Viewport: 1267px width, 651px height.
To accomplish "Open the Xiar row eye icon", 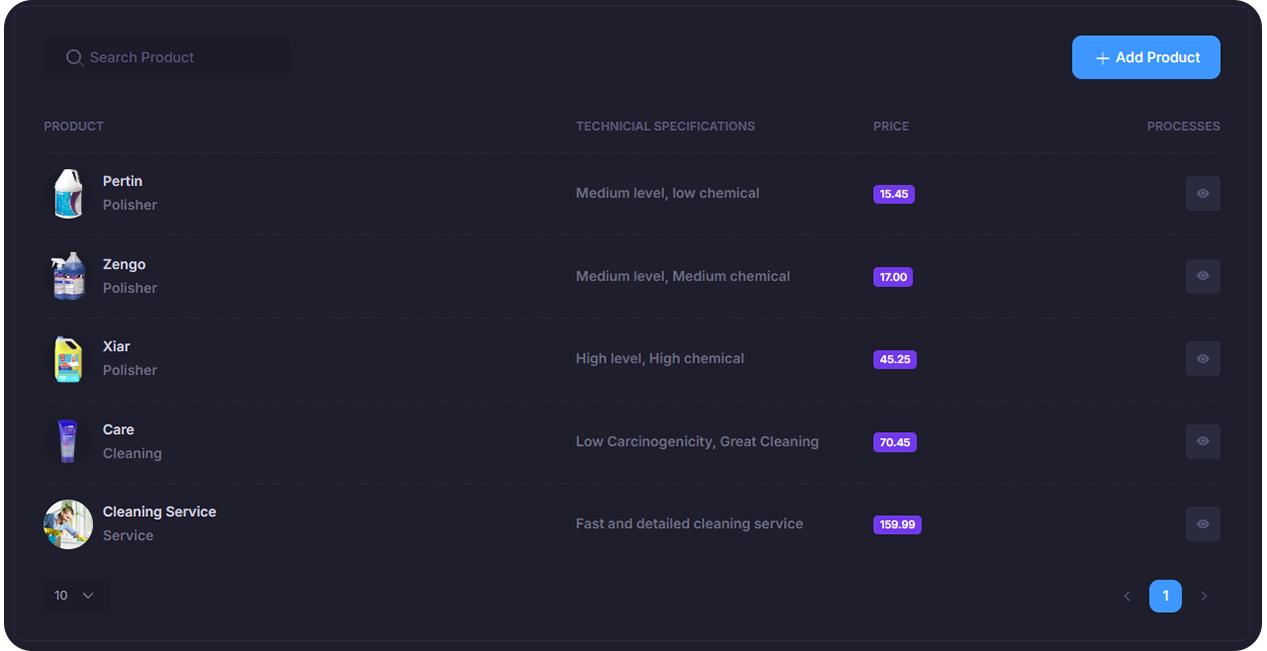I will [1202, 359].
